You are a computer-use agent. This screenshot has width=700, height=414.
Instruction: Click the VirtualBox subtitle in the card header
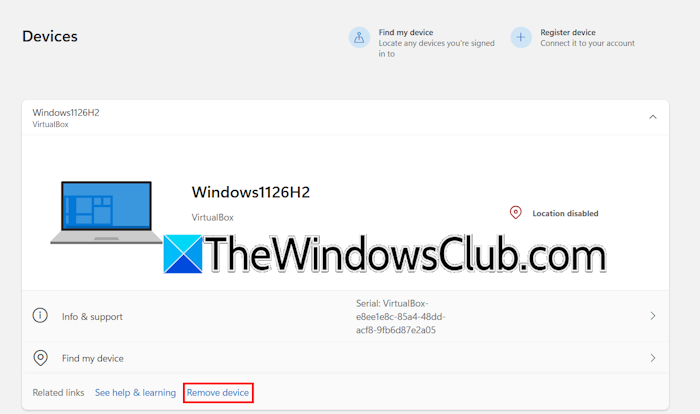50,124
